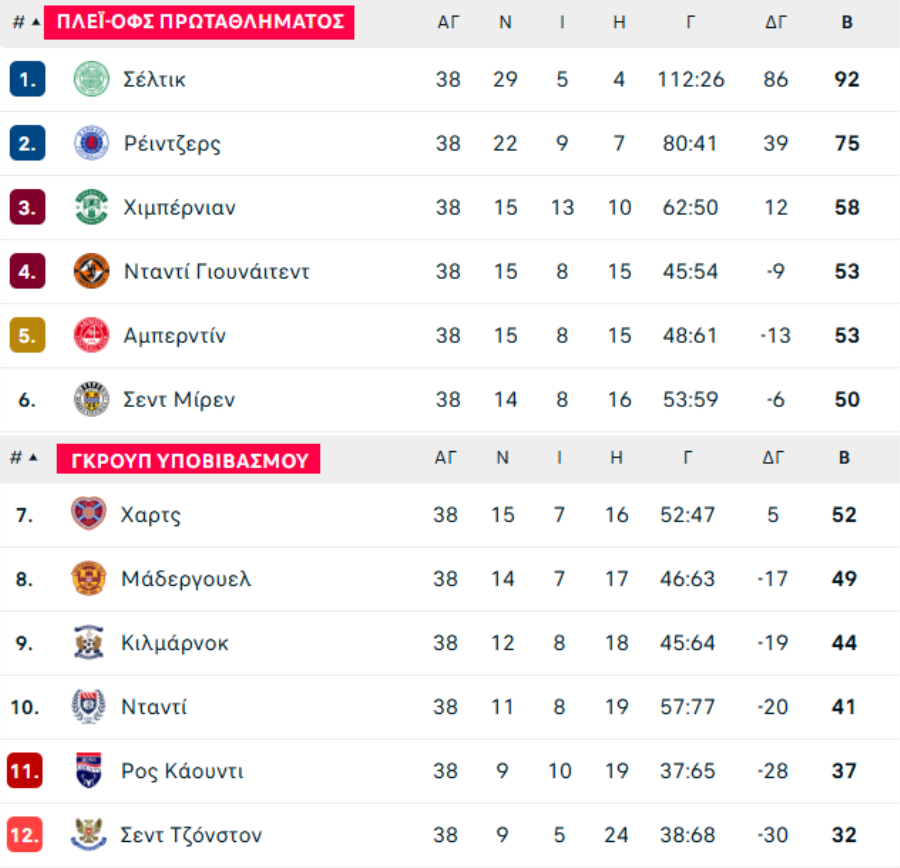Open the Σέλτικ team link

[154, 79]
